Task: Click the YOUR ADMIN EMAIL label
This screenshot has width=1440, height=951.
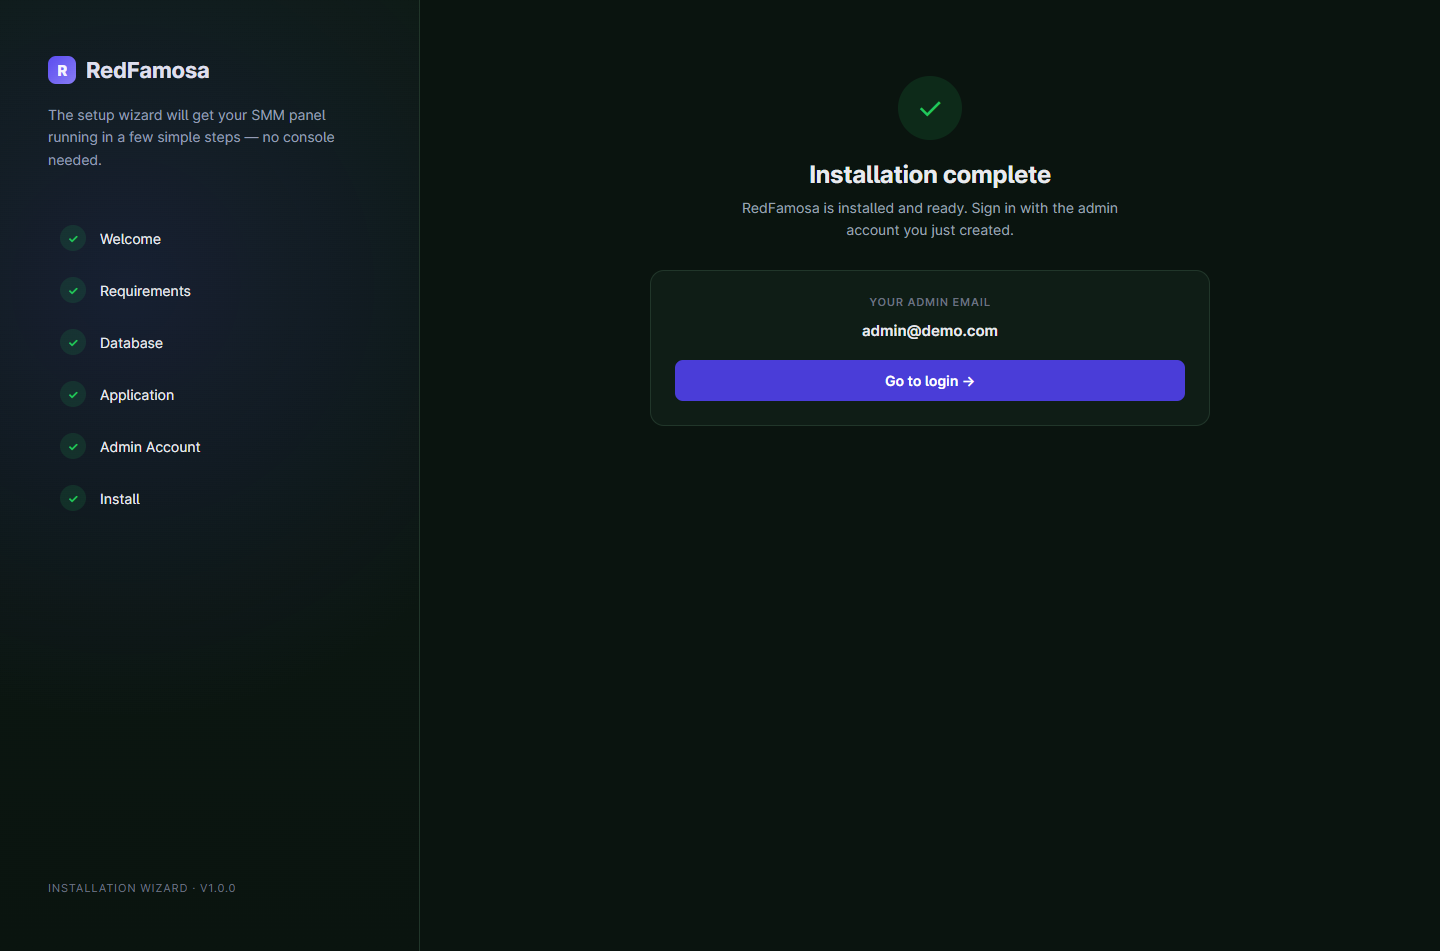Action: pyautogui.click(x=930, y=302)
